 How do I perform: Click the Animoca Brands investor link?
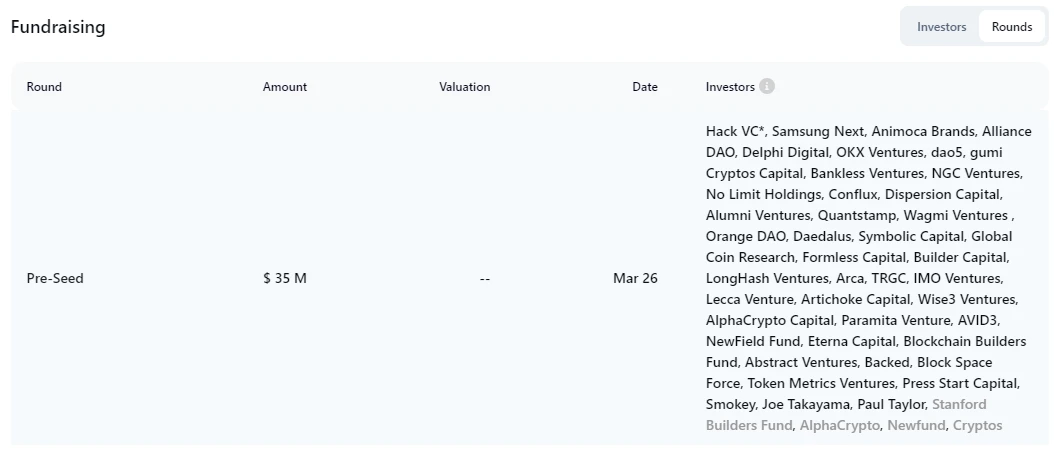[x=922, y=131]
